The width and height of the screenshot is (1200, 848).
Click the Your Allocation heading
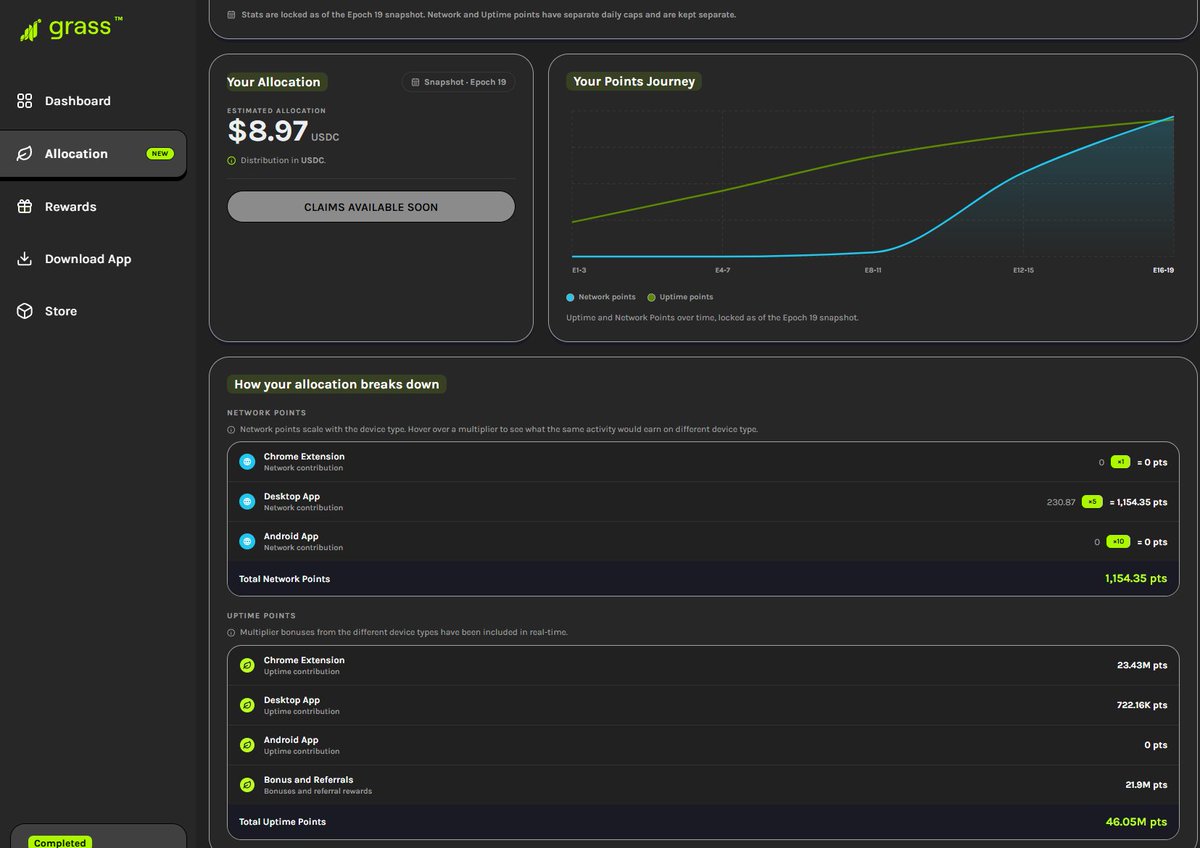[274, 82]
